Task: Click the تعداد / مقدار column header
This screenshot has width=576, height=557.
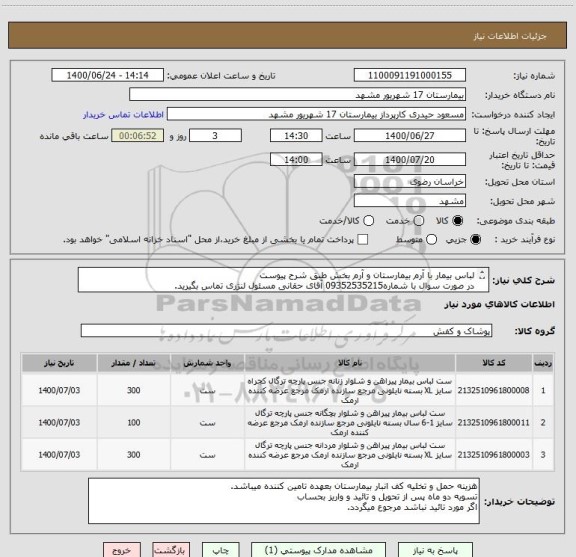Action: (x=134, y=363)
